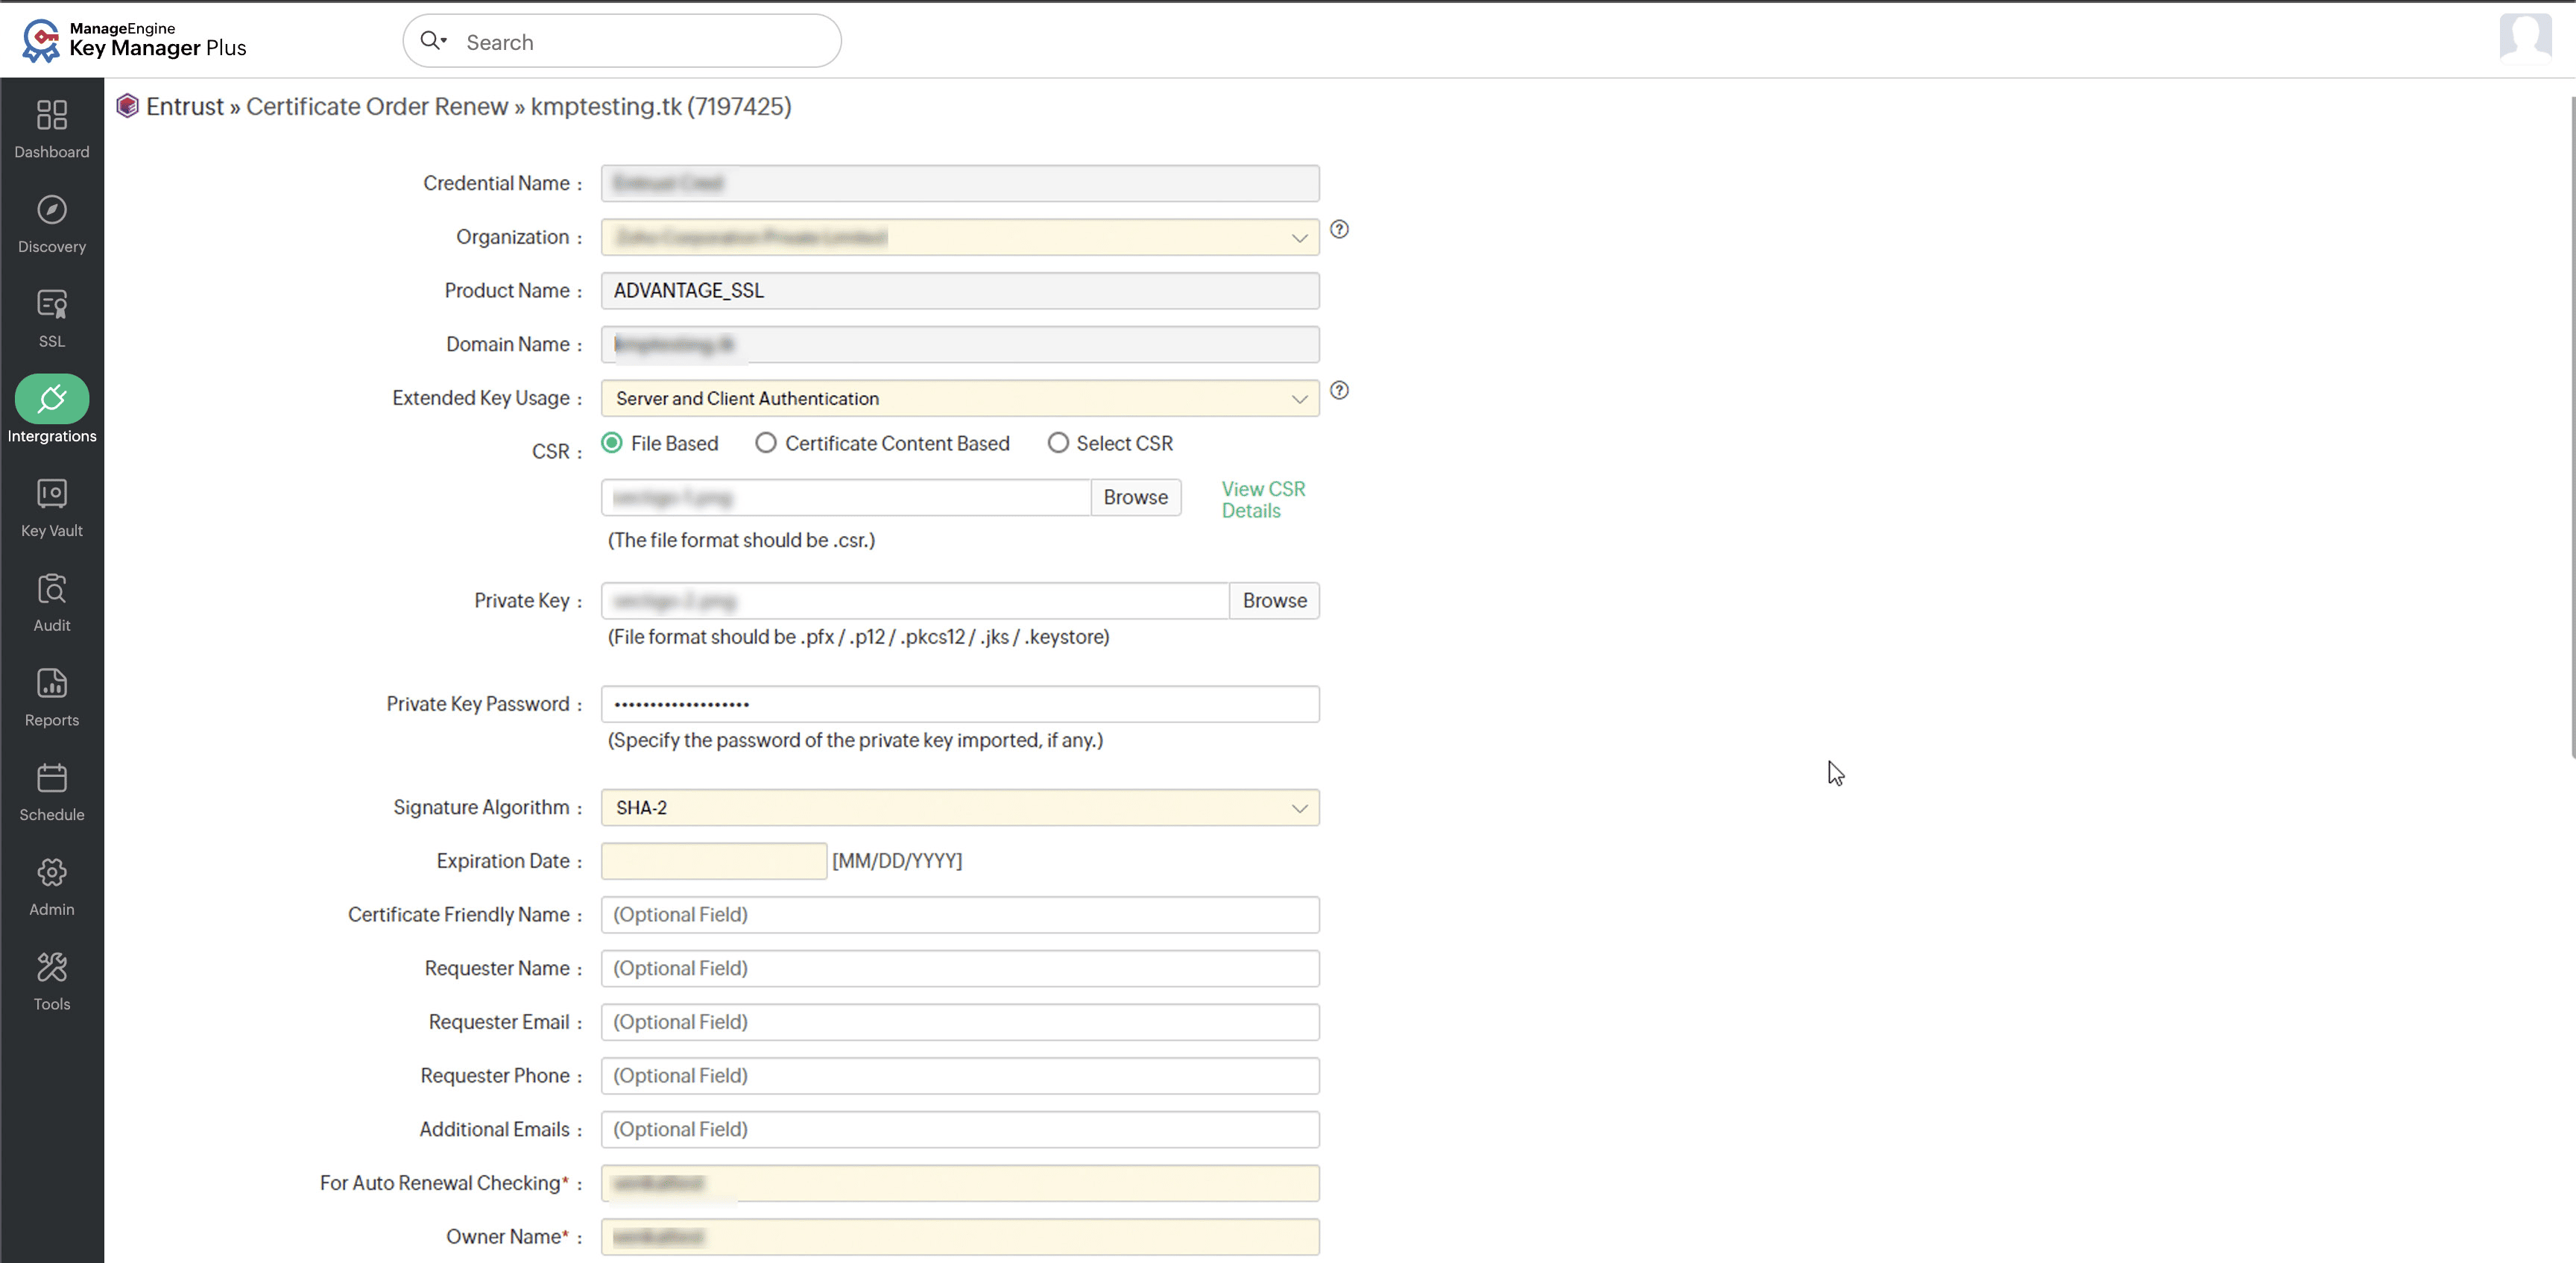Open the Schedule calendar icon
Screen dimensions: 2576x1263
52,777
